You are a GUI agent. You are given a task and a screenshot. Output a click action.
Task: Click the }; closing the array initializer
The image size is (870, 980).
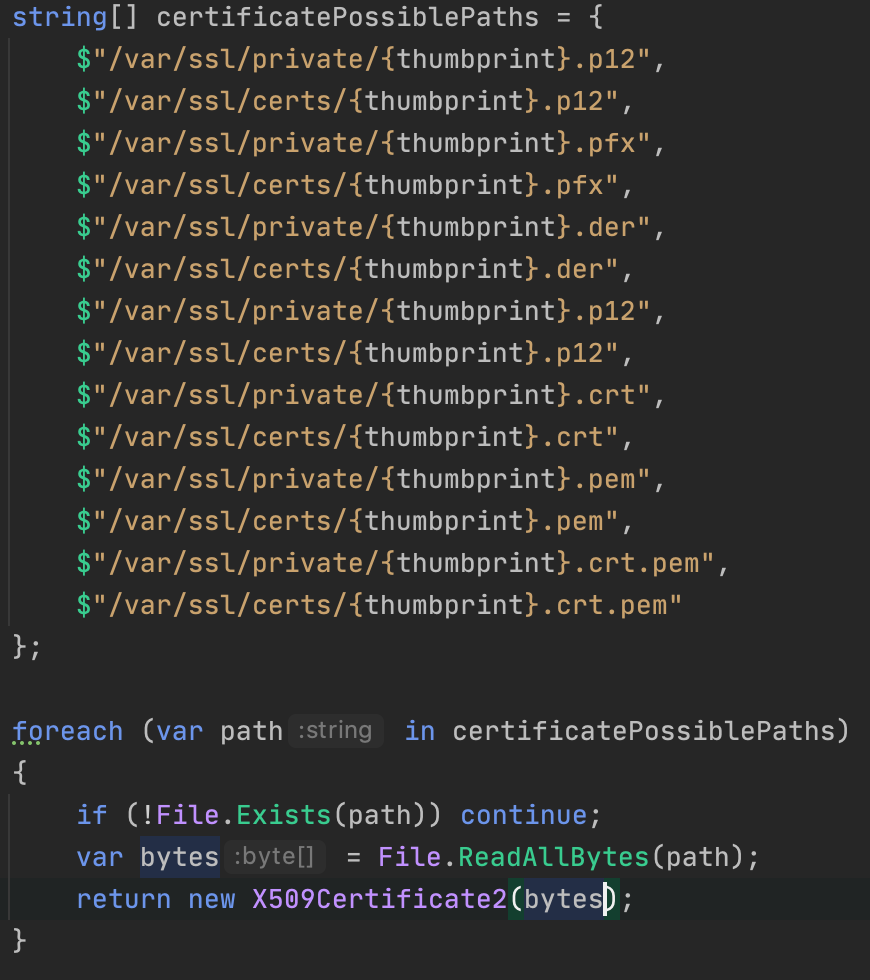[26, 647]
